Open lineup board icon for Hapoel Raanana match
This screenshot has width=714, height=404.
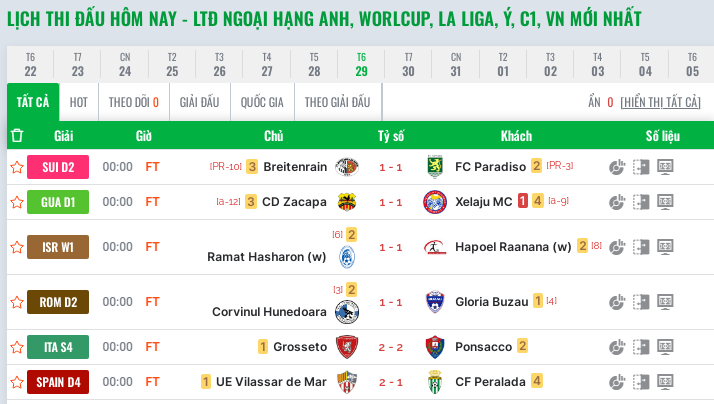[641, 247]
